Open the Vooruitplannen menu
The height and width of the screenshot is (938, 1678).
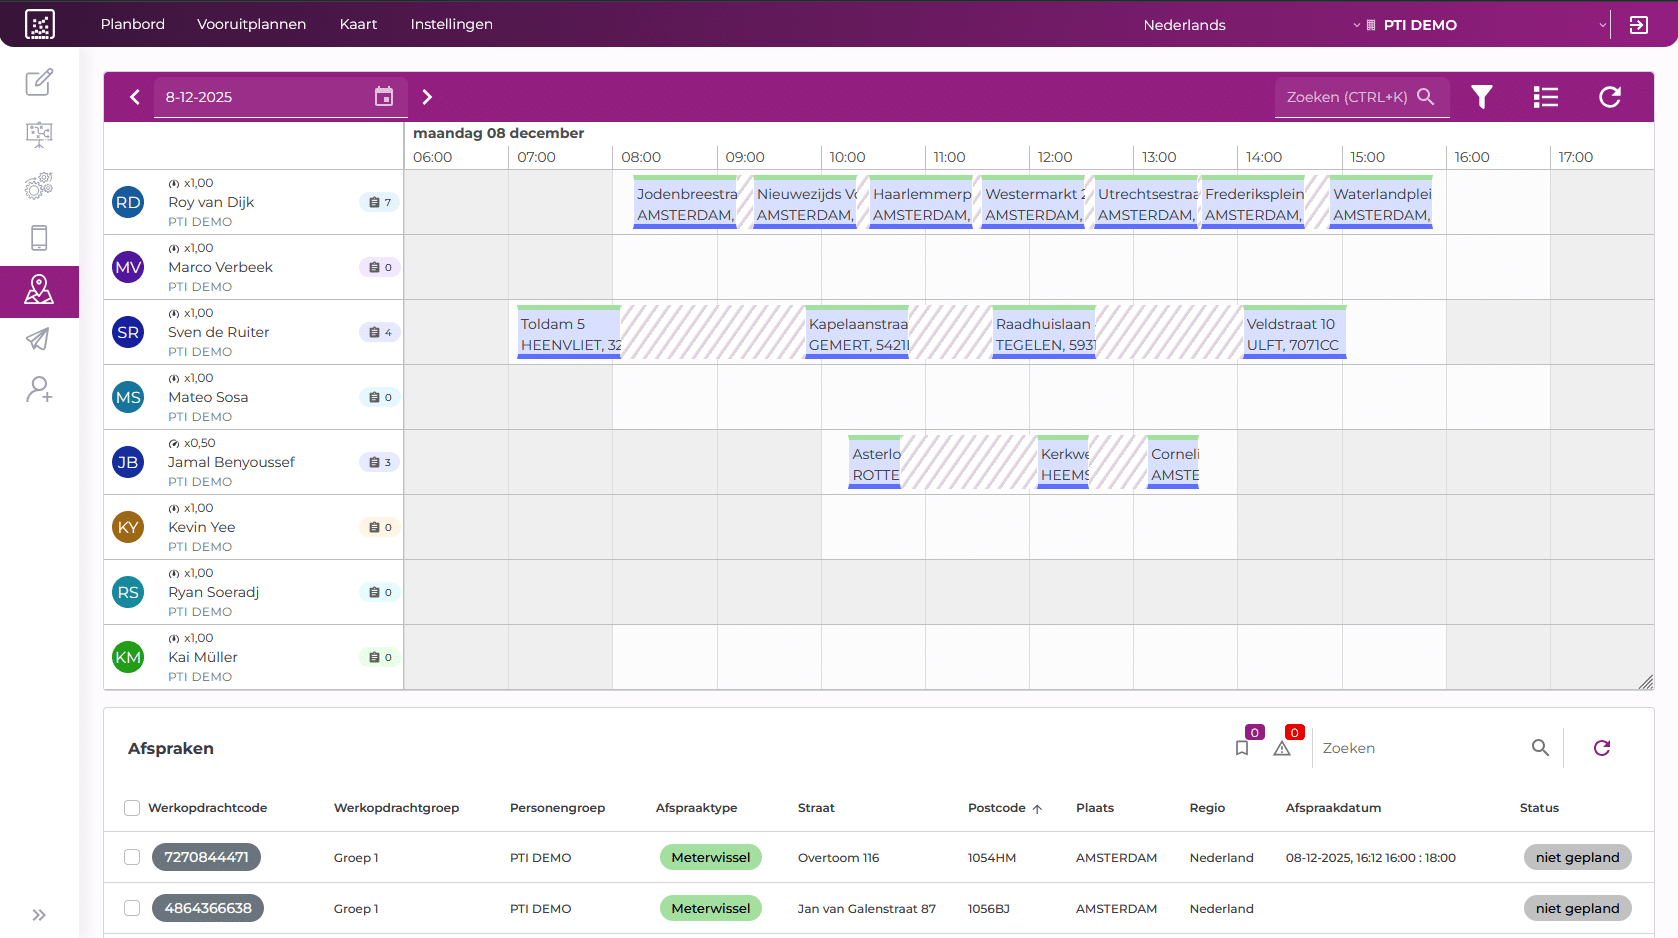[x=252, y=24]
